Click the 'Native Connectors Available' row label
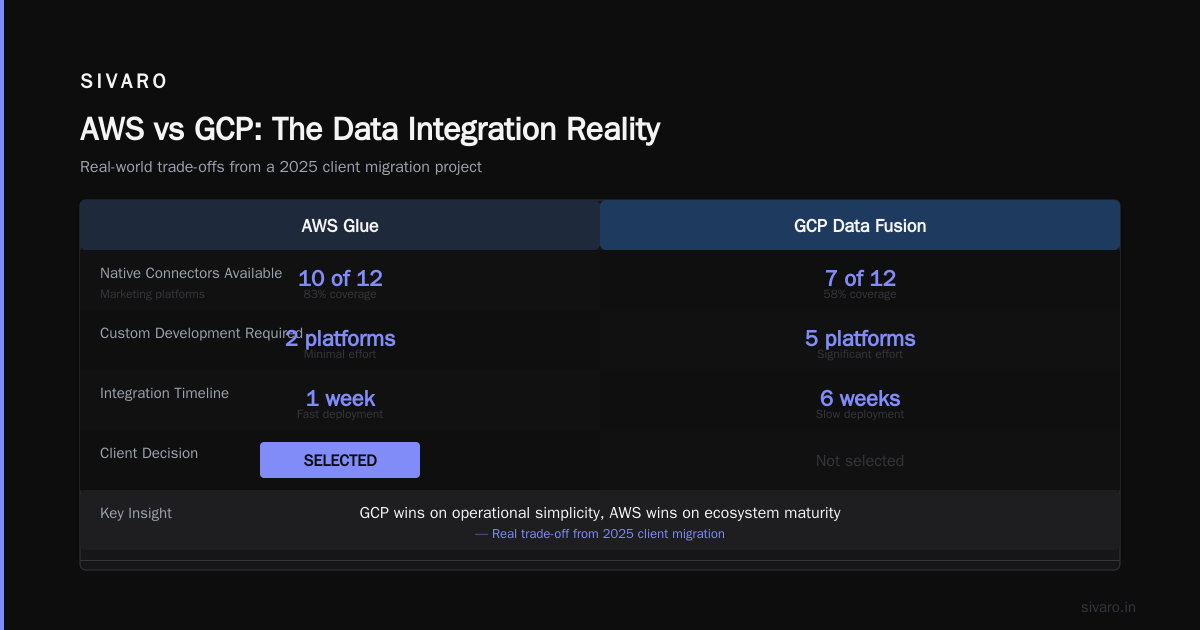 click(x=191, y=273)
